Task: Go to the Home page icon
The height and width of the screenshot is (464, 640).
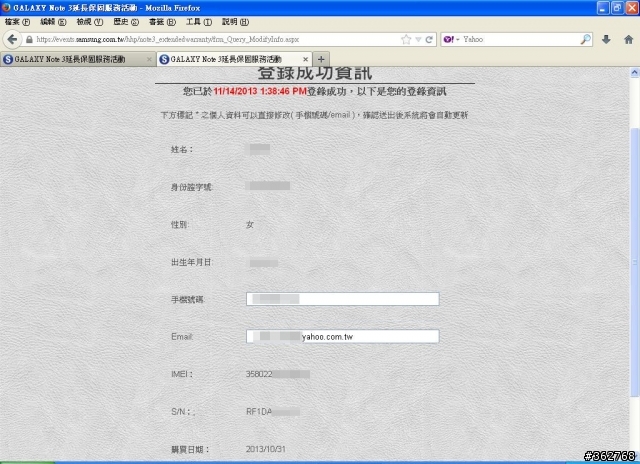Action: click(628, 39)
